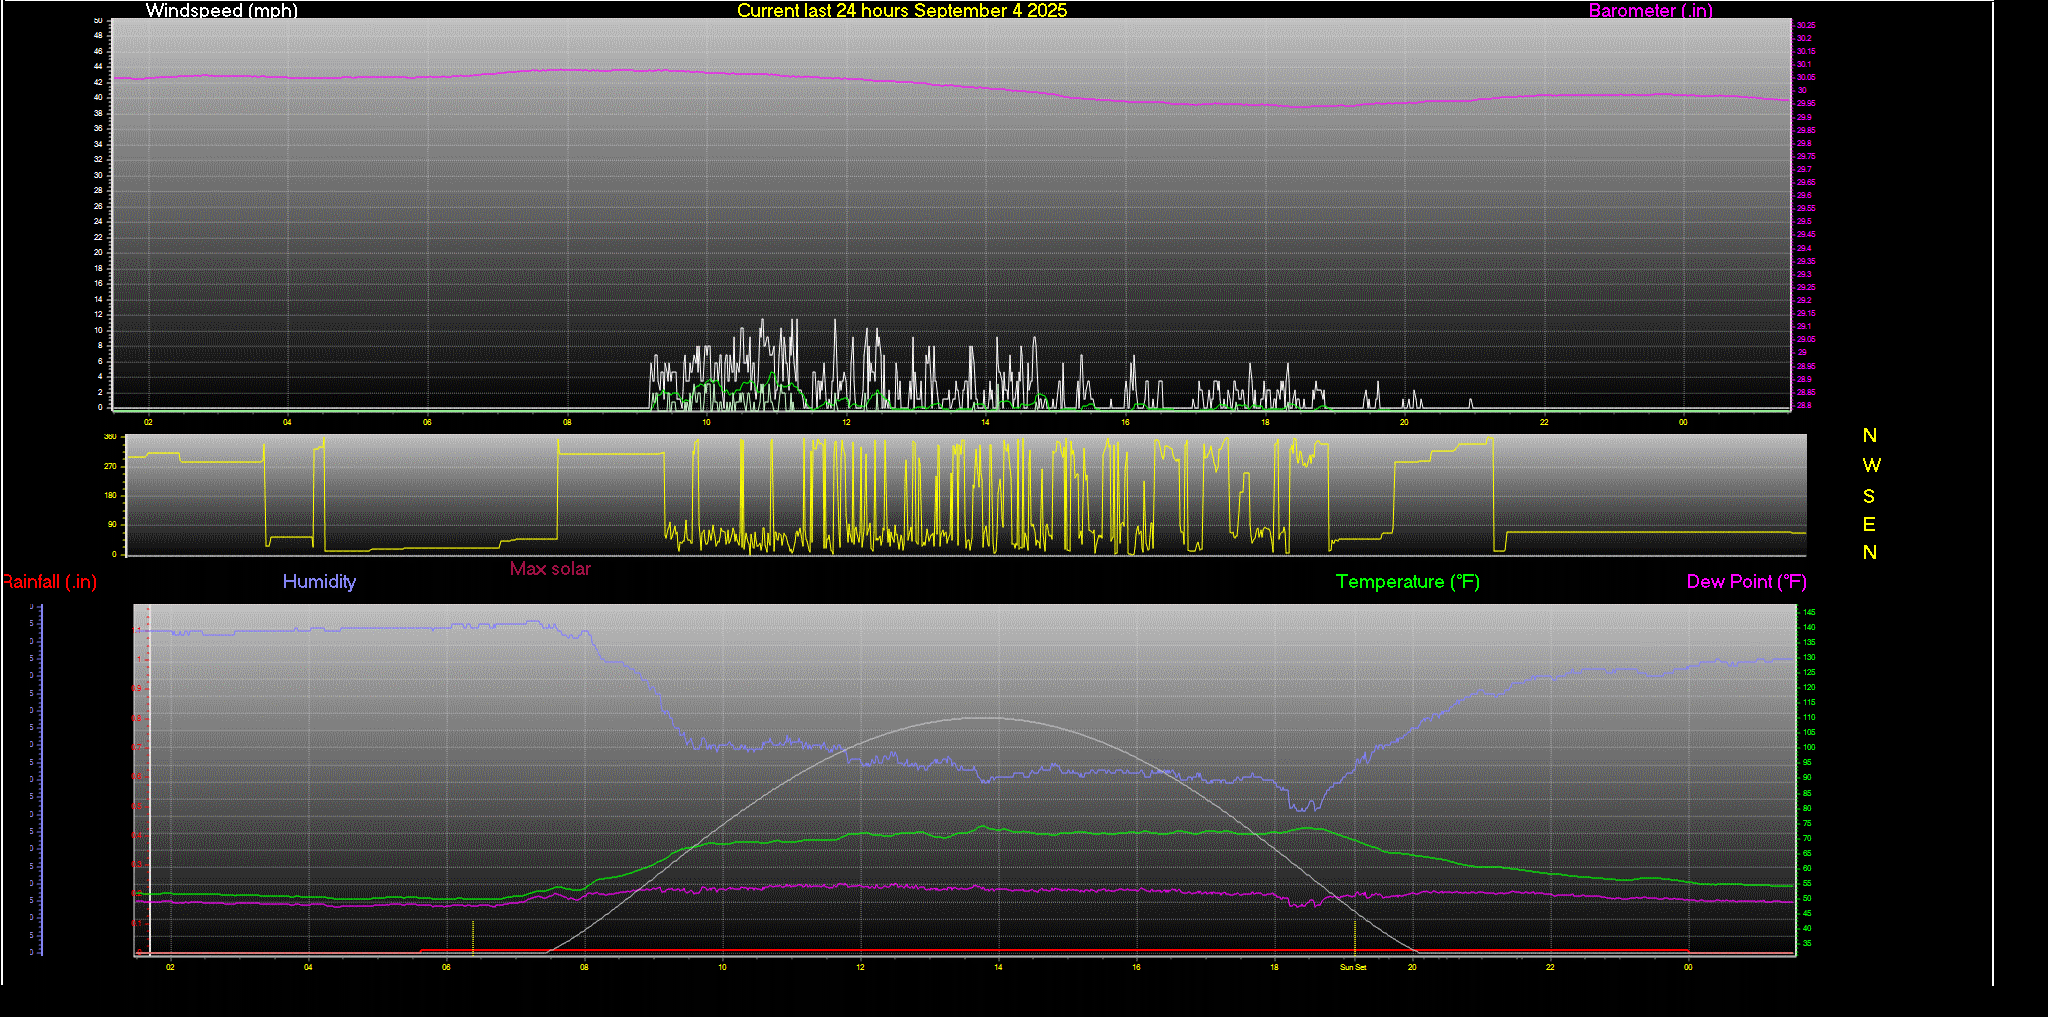Image resolution: width=2048 pixels, height=1017 pixels.
Task: Click the "Windspeed (mph)" chart label
Action: pos(221,11)
